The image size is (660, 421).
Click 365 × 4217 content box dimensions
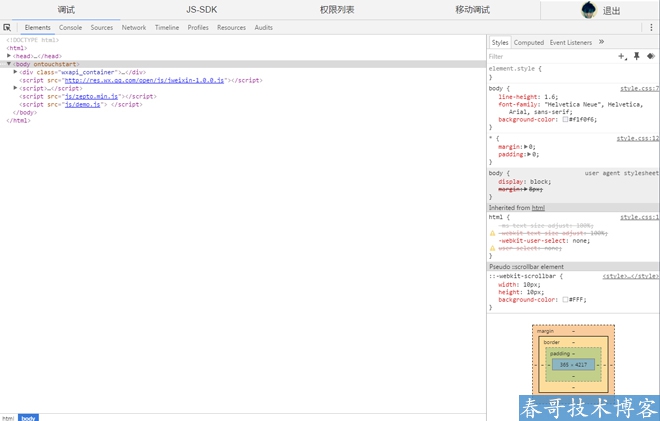pos(573,365)
